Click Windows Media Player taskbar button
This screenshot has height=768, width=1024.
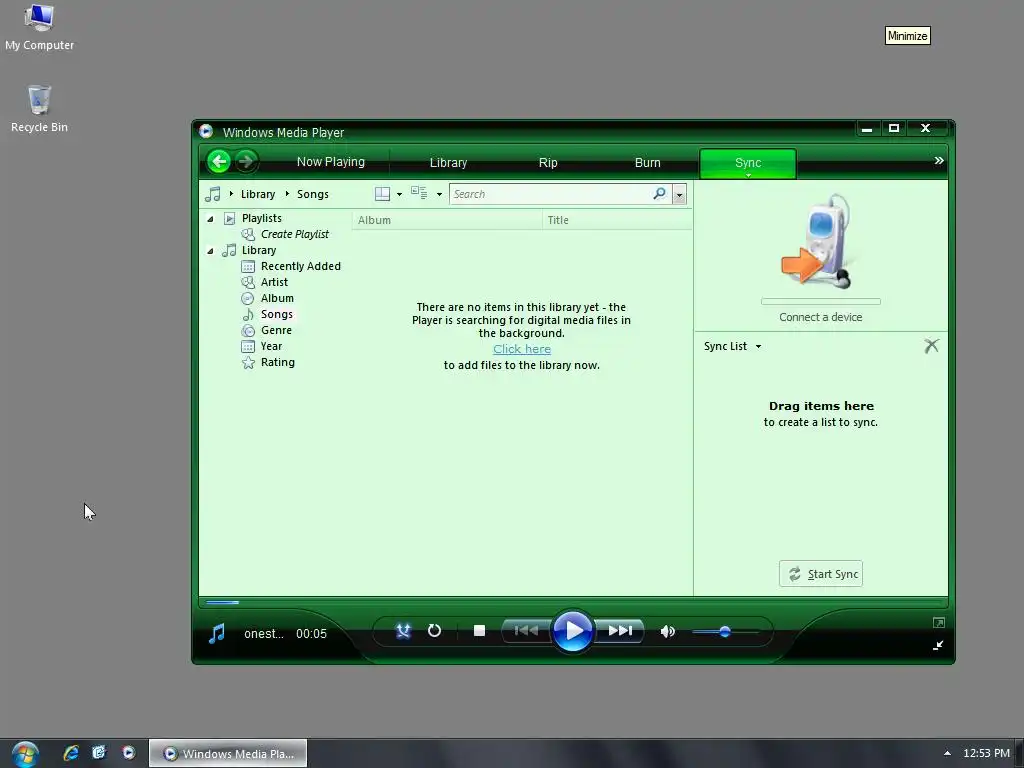pos(228,753)
